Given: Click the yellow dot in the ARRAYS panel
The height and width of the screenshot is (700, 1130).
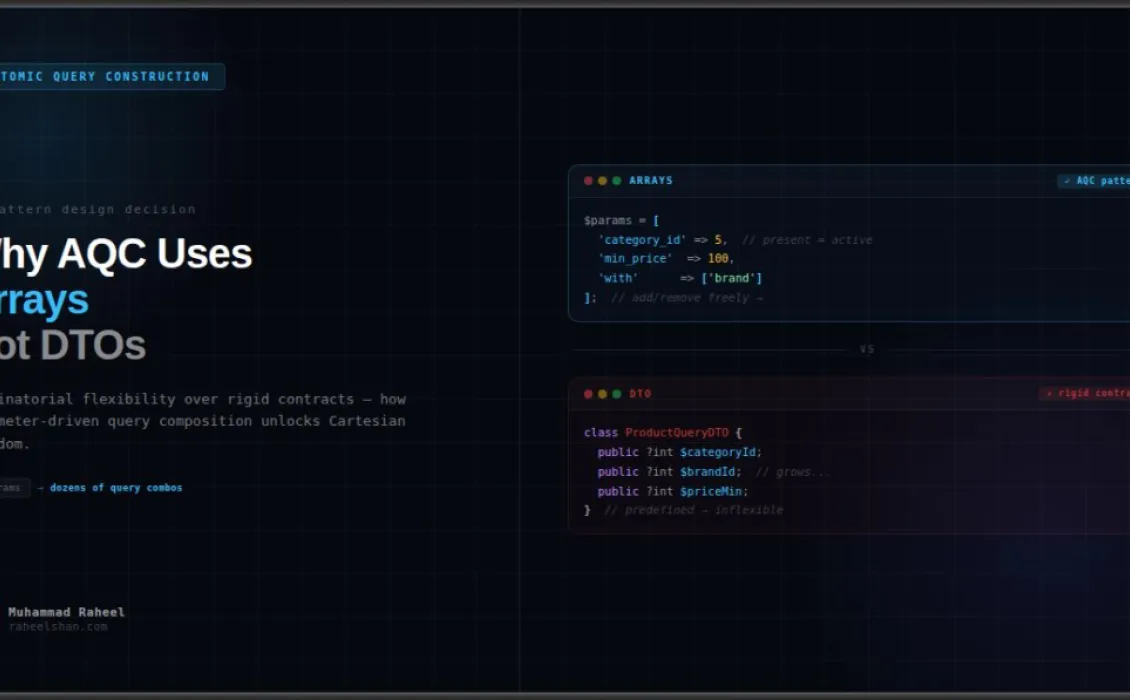Looking at the screenshot, I should [602, 181].
